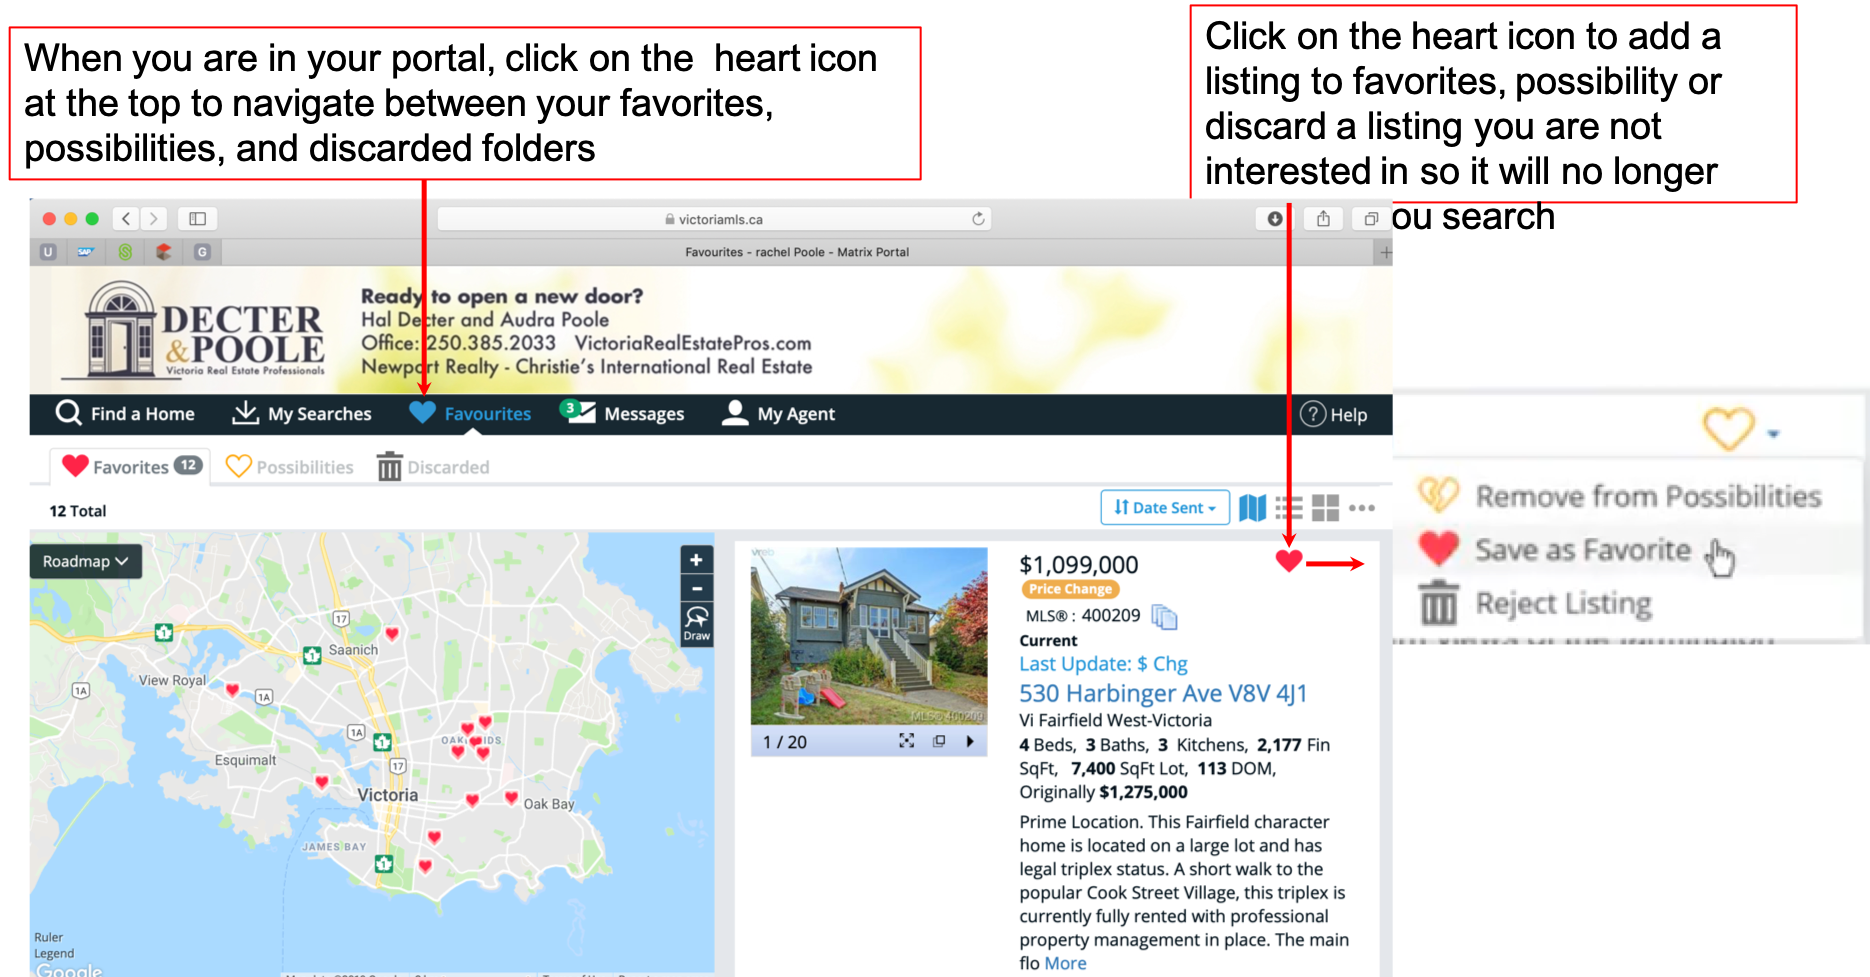Open the Discarded tab
Screen dimensions: 1870x977
[433, 467]
